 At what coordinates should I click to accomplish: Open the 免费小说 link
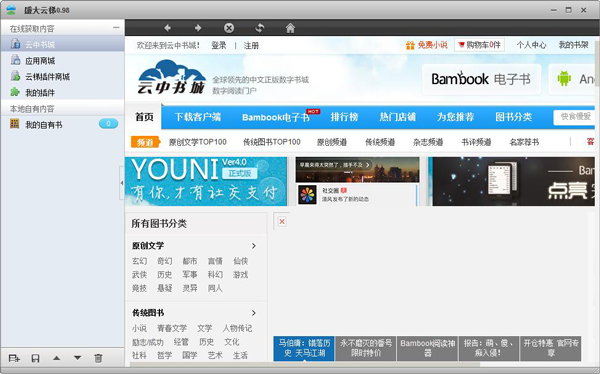[432, 45]
